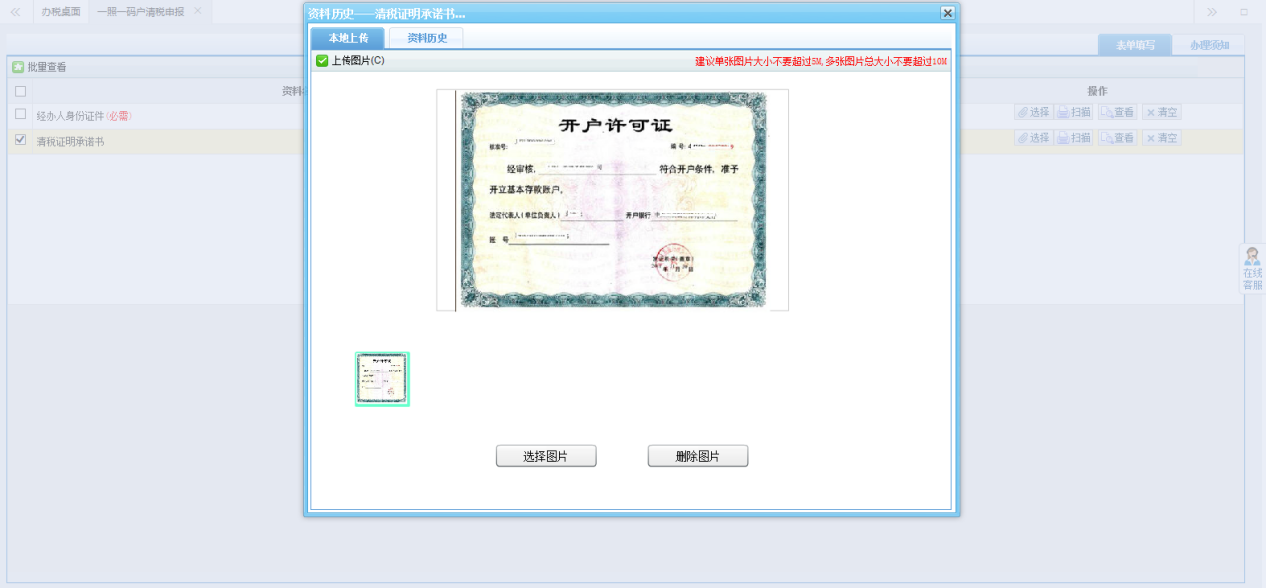Click the 选择图片 button
Viewport: 1266px width, 588px height.
[546, 456]
